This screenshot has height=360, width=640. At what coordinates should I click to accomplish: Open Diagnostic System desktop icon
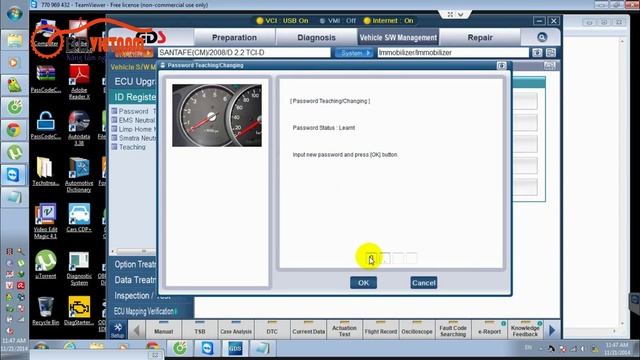tap(79, 268)
